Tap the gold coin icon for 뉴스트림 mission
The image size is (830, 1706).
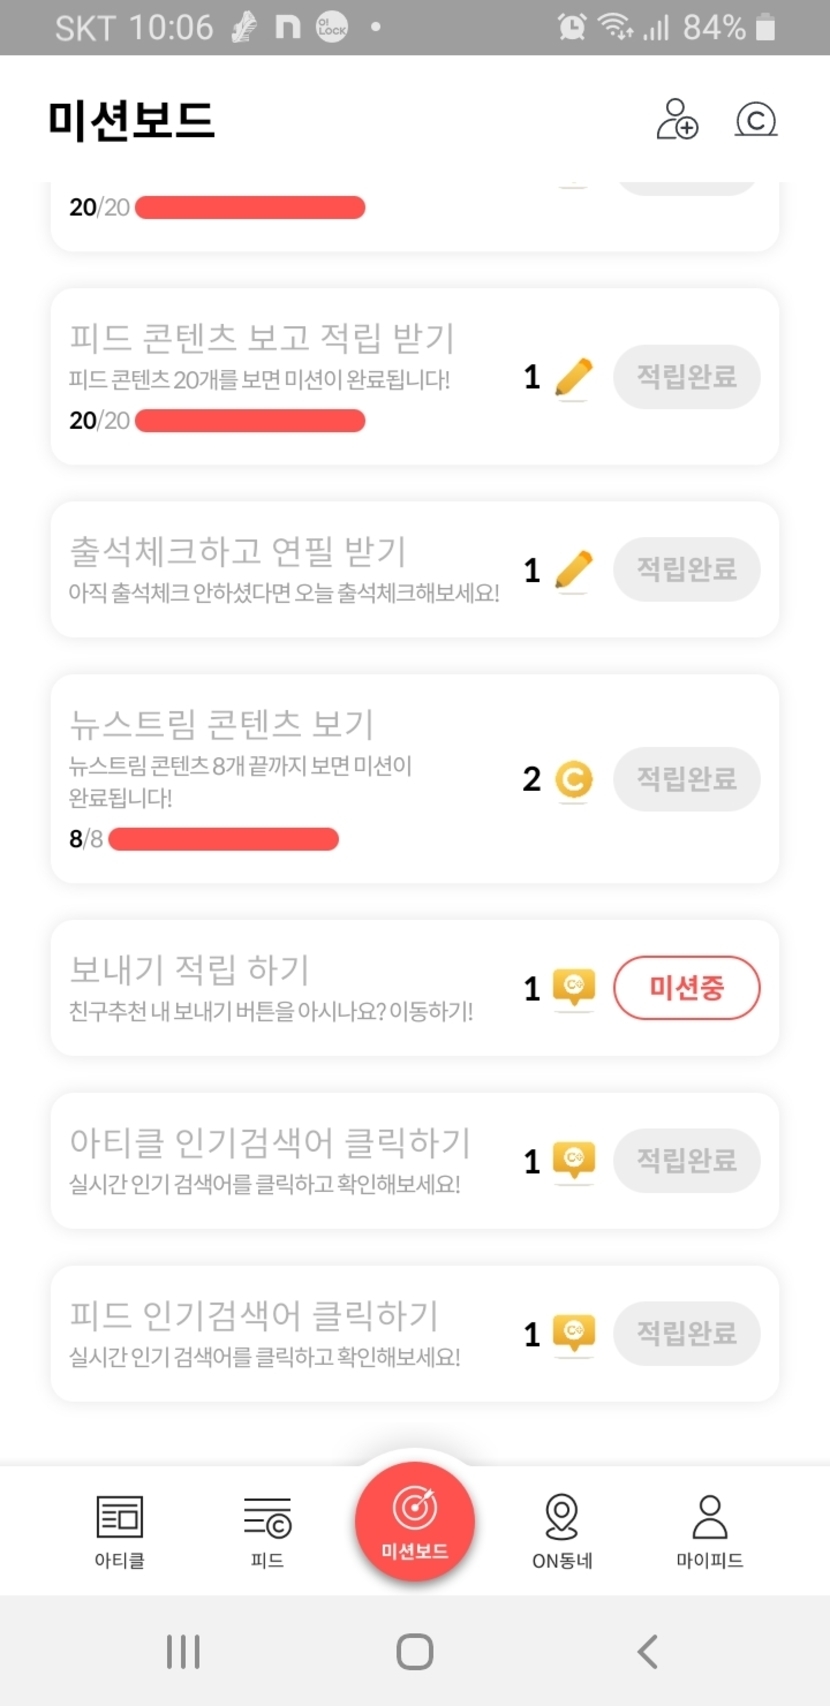(573, 779)
